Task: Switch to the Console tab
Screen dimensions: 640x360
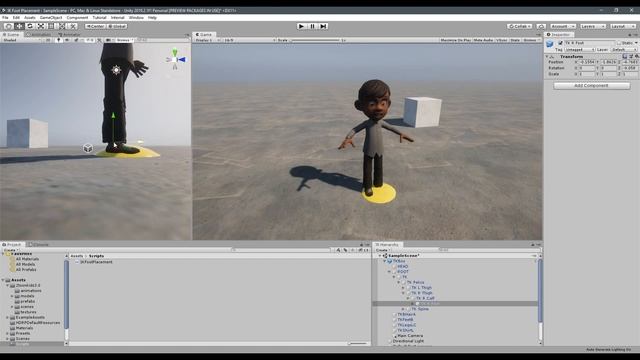Action: coord(40,244)
